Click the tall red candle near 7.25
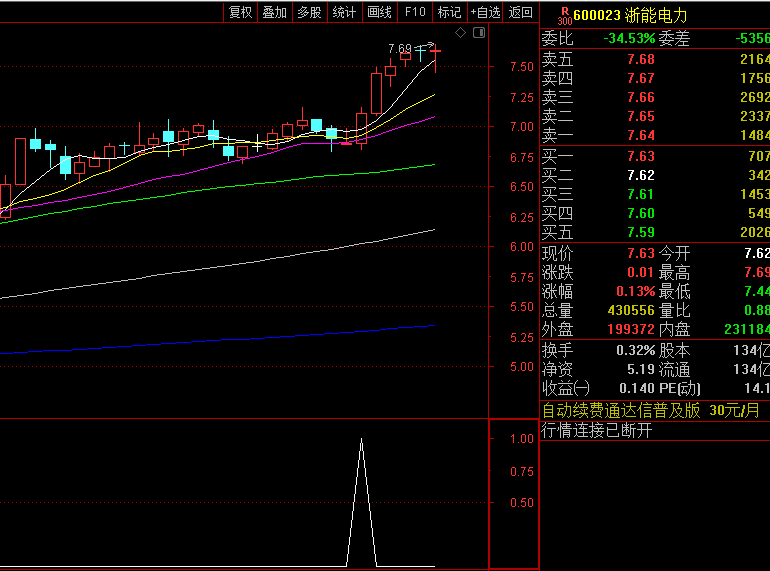770x571 pixels. 377,93
